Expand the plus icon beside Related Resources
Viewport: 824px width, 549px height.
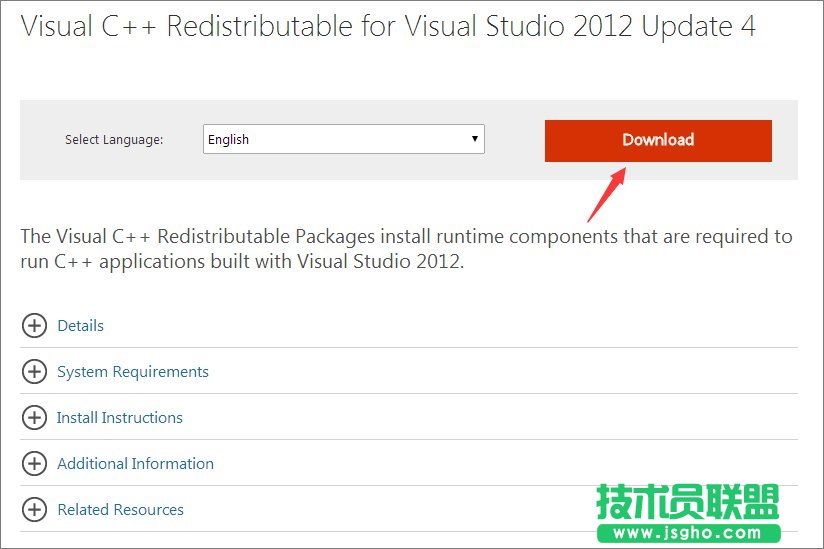click(x=34, y=510)
